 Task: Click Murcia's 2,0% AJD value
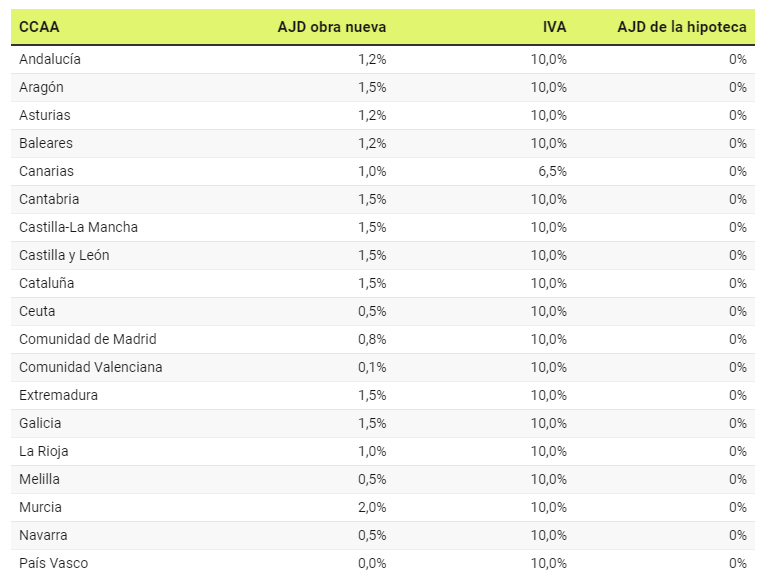pyautogui.click(x=372, y=508)
